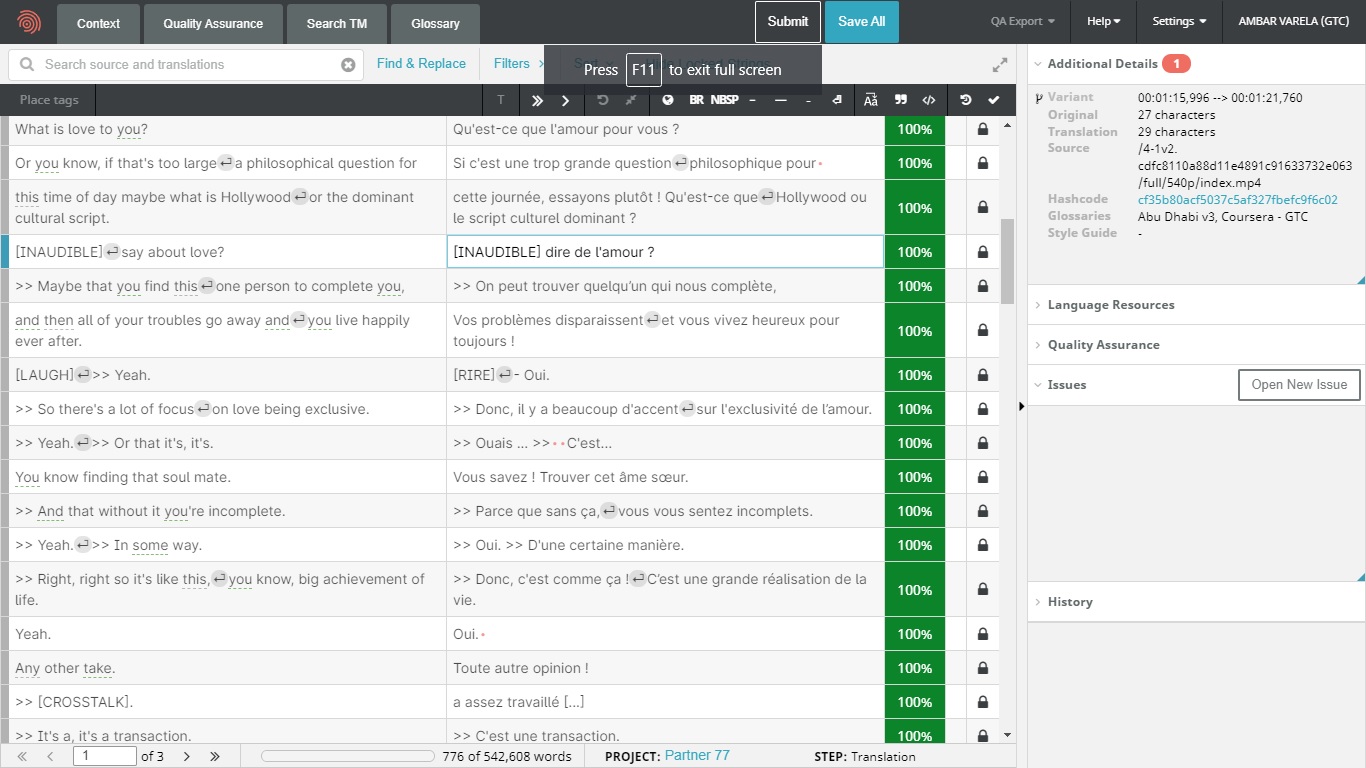The image size is (1366, 768).
Task: Click the checkmark confirm icon in toolbar
Action: [993, 100]
